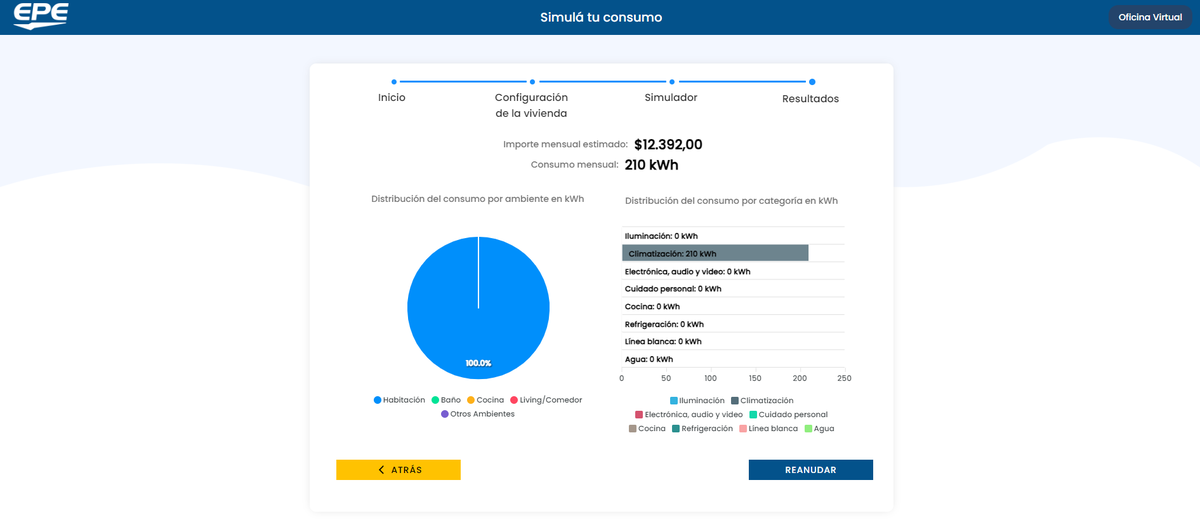
Task: Open the Oficina Virtual link
Action: click(x=1149, y=17)
